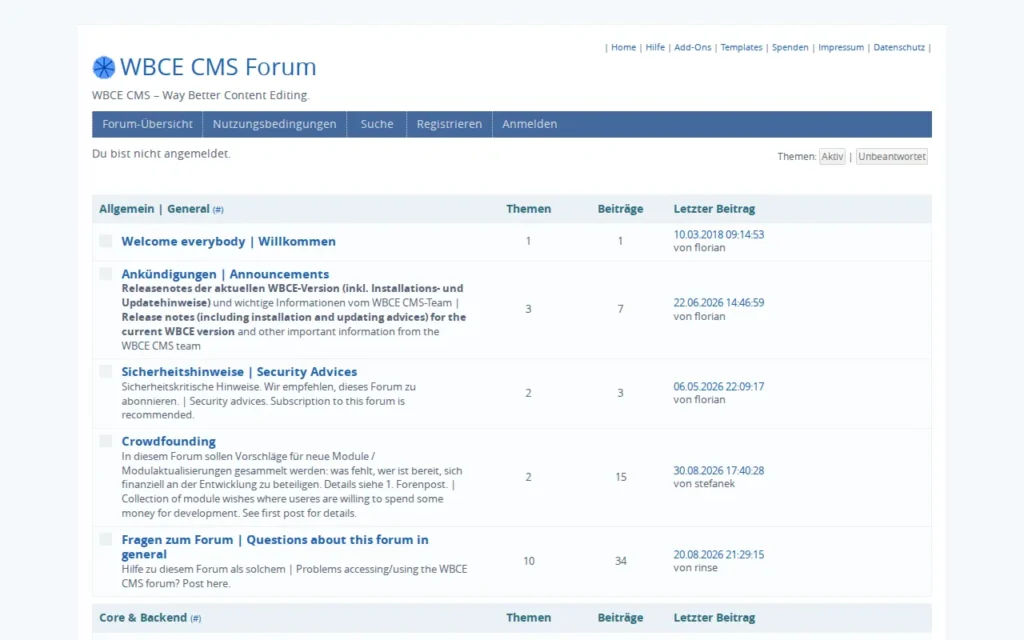Show Aktiv topics
Image resolution: width=1024 pixels, height=640 pixels.
(832, 156)
